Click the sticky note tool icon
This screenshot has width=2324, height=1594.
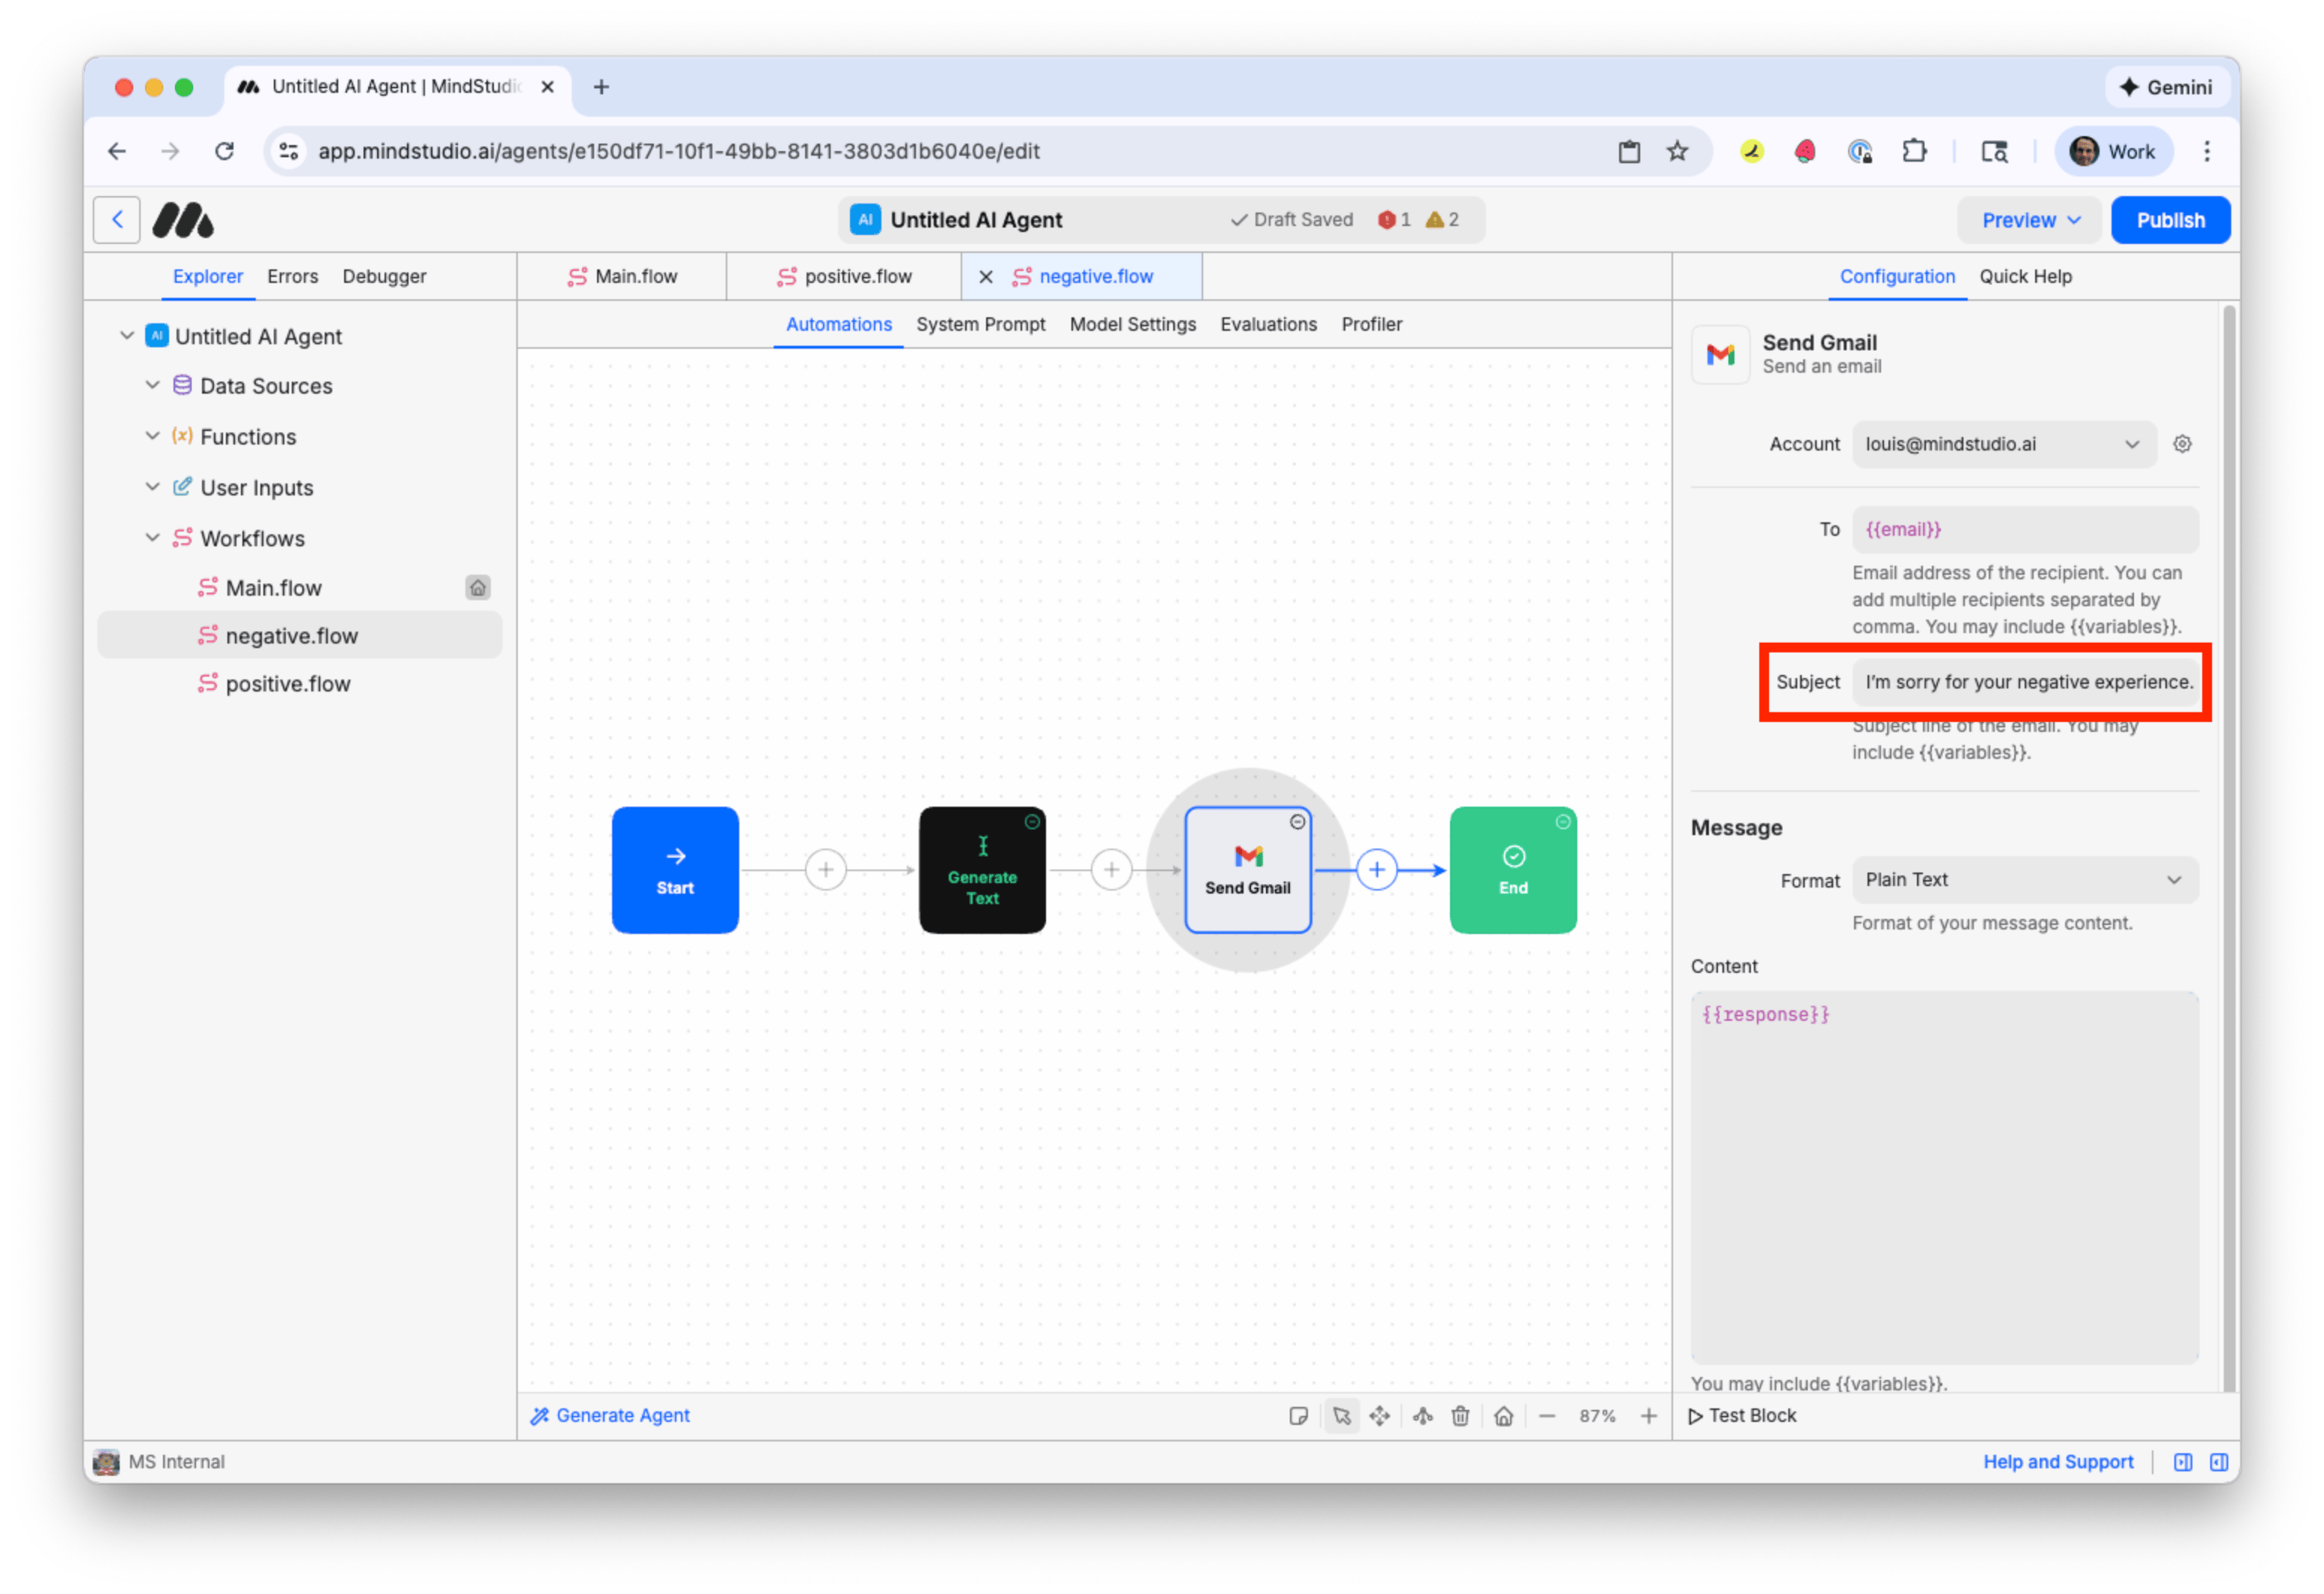click(1298, 1416)
